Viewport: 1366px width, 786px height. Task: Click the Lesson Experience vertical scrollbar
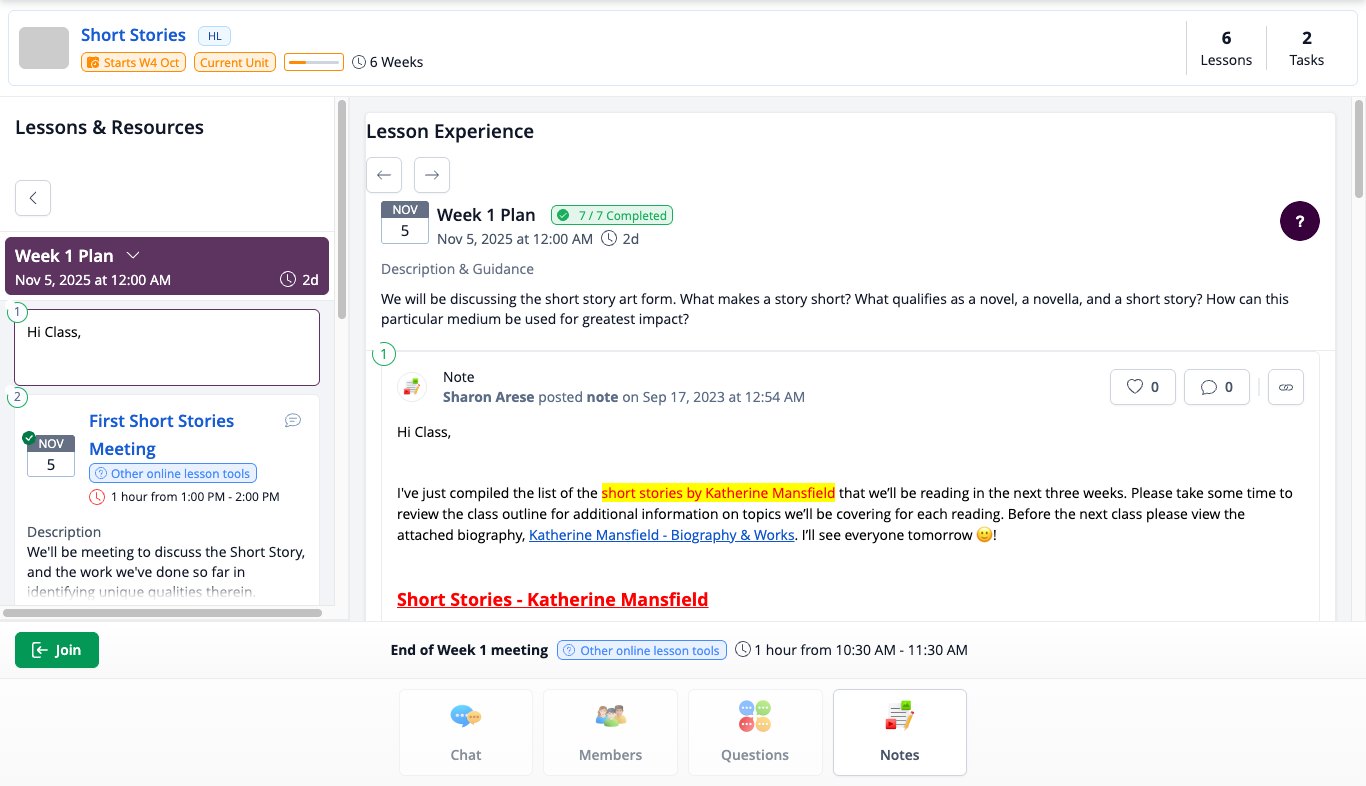1359,148
